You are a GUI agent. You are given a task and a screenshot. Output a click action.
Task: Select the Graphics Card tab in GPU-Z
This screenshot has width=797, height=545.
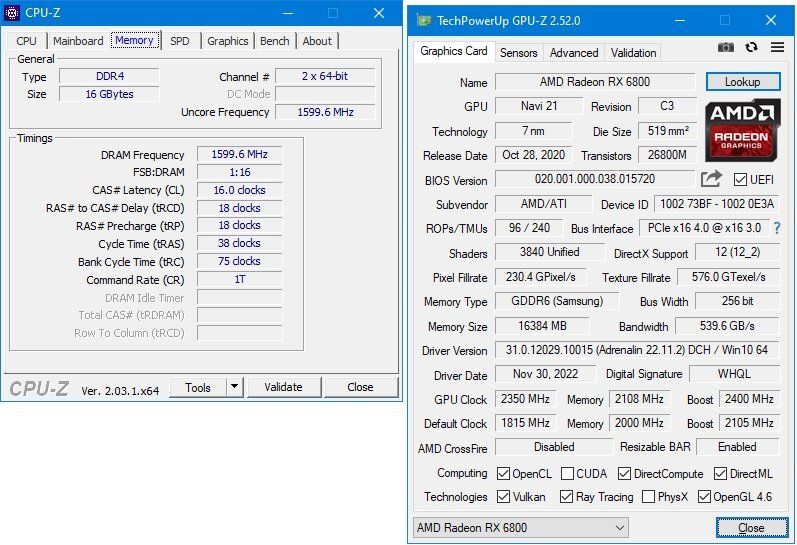click(454, 51)
